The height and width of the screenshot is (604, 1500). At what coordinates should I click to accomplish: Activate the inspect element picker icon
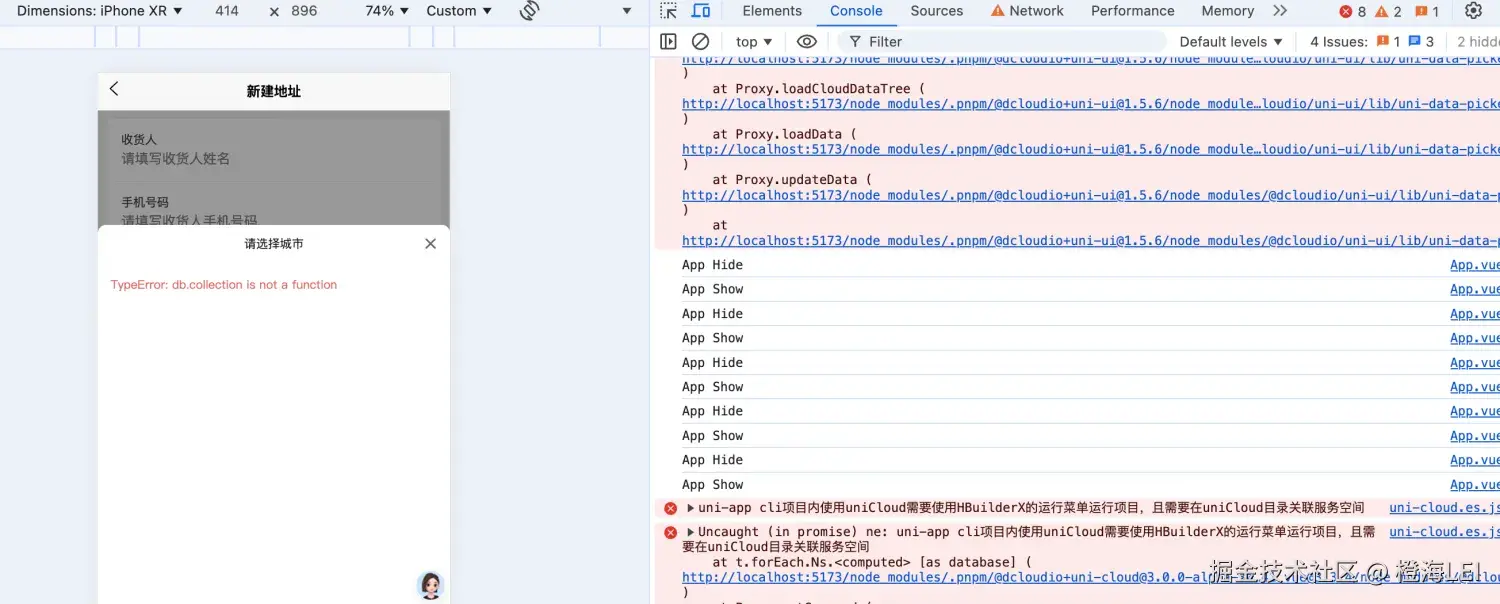[669, 11]
